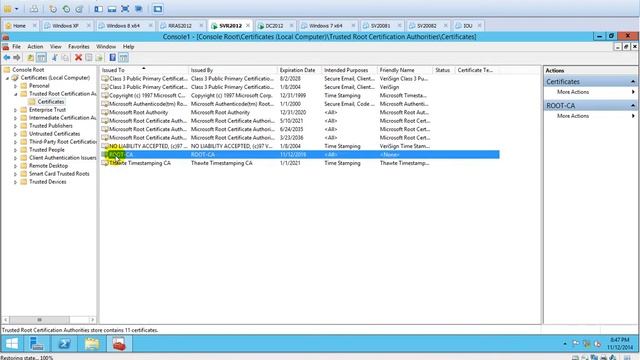Click the MMC Forward arrow icon

[x=17, y=58]
